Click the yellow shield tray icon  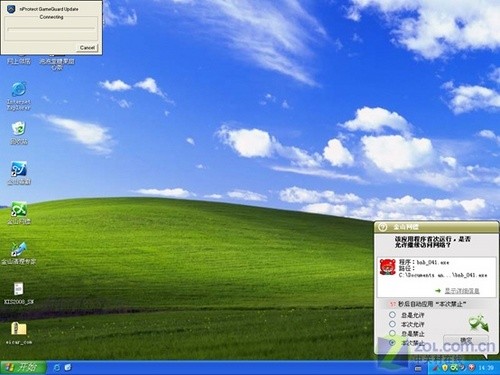445,368
